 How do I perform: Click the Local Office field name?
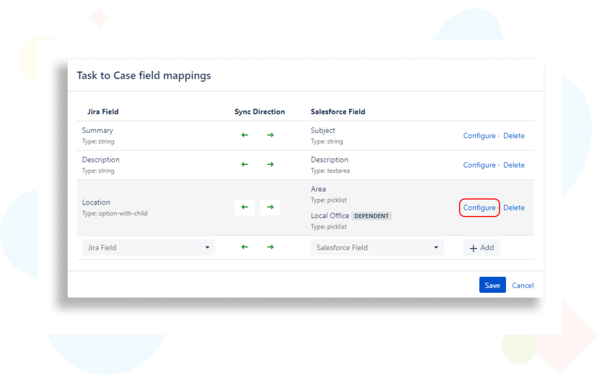(330, 216)
